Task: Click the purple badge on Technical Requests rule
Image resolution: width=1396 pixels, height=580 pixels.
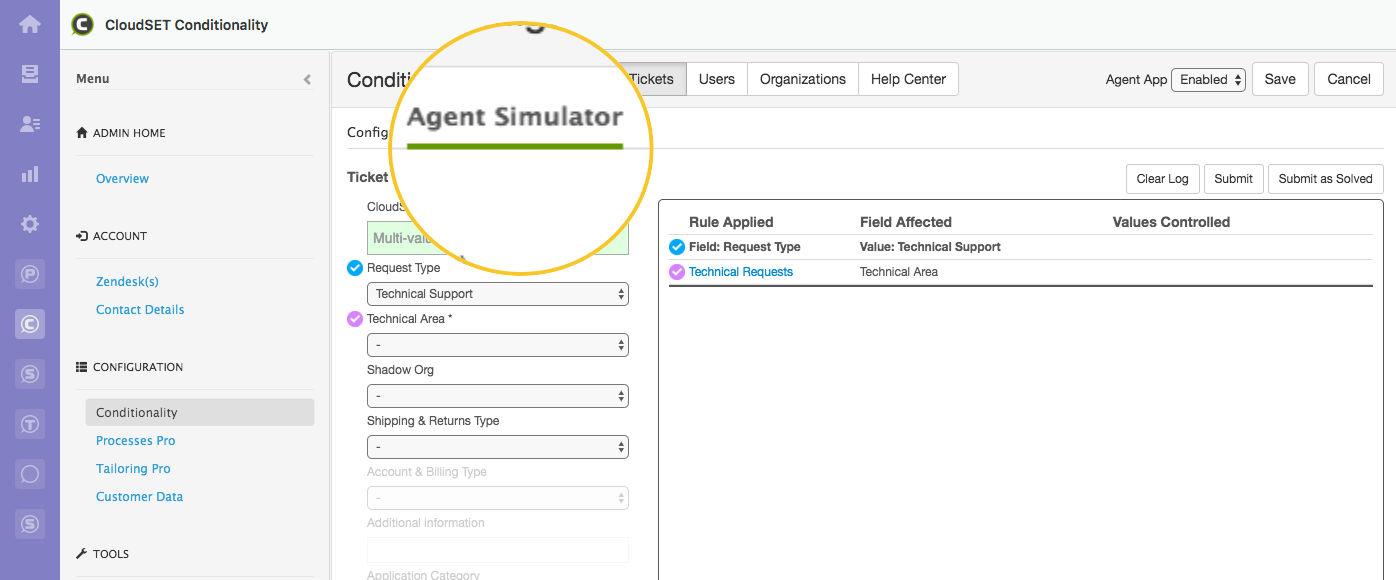Action: (675, 271)
